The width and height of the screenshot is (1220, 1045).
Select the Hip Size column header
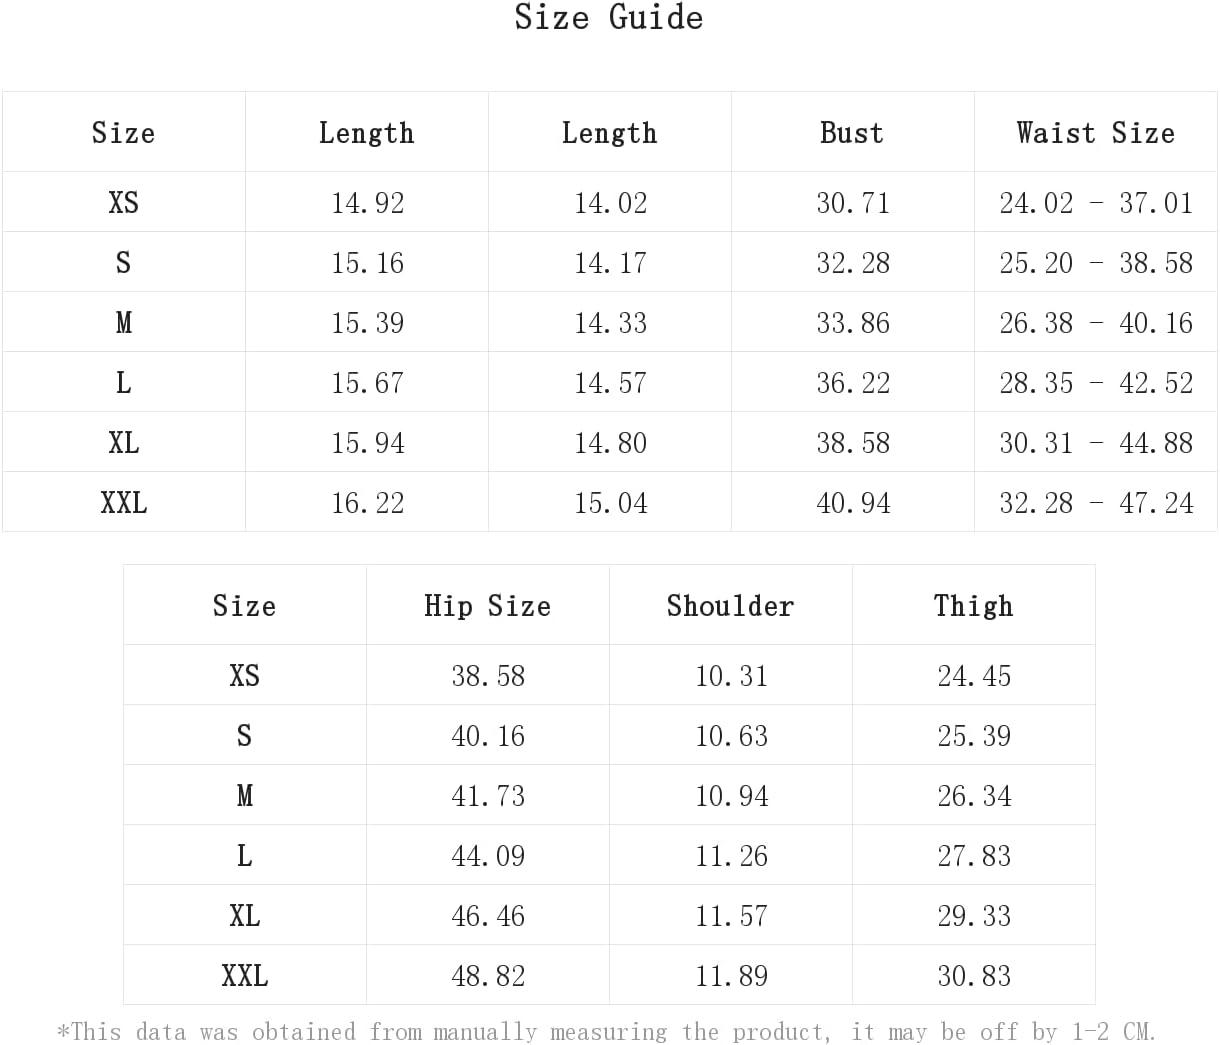487,606
